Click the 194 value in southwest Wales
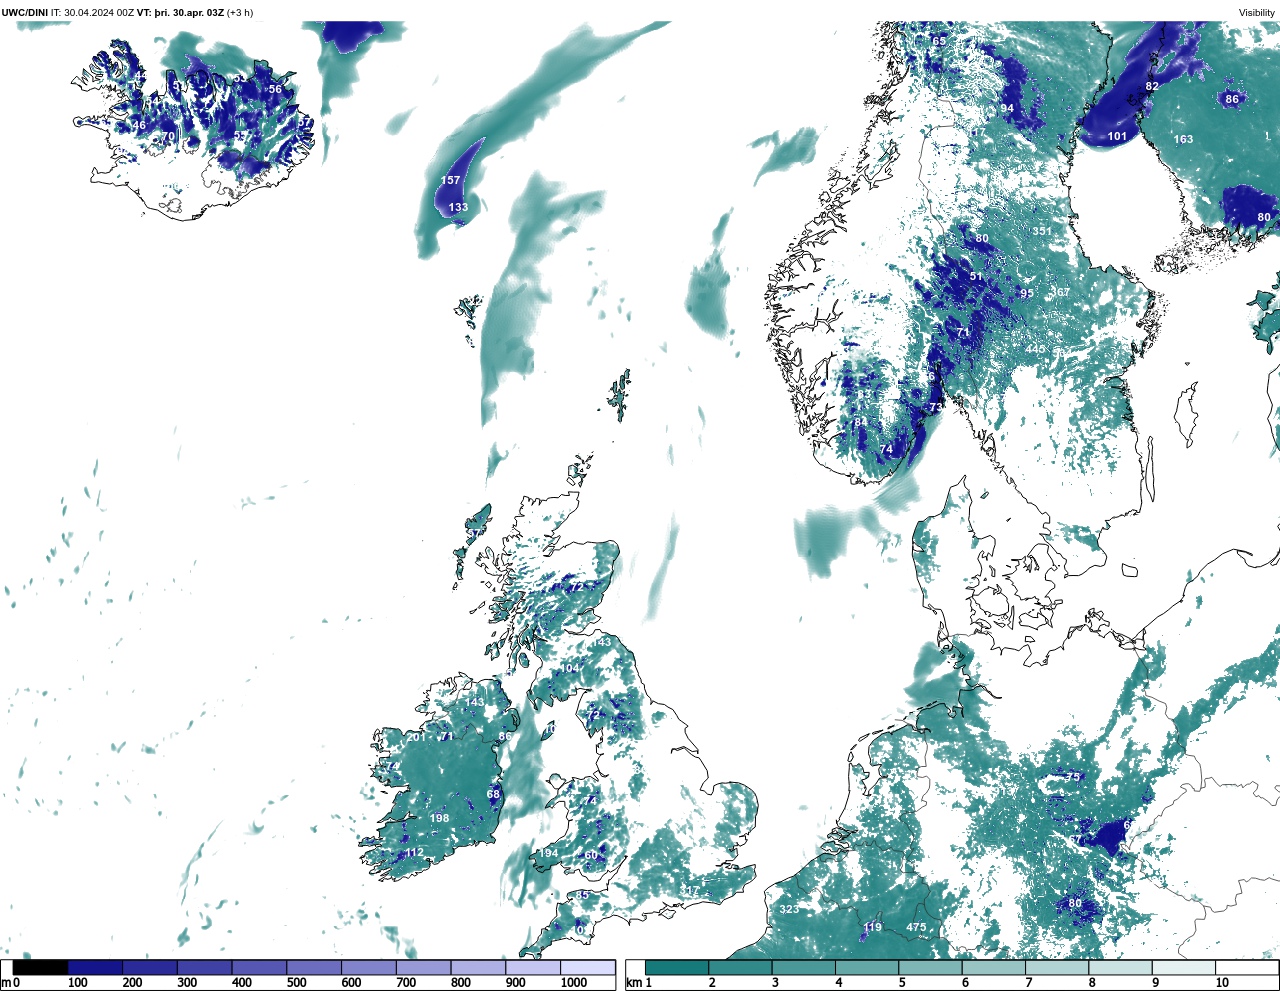The width and height of the screenshot is (1280, 991). (x=549, y=853)
